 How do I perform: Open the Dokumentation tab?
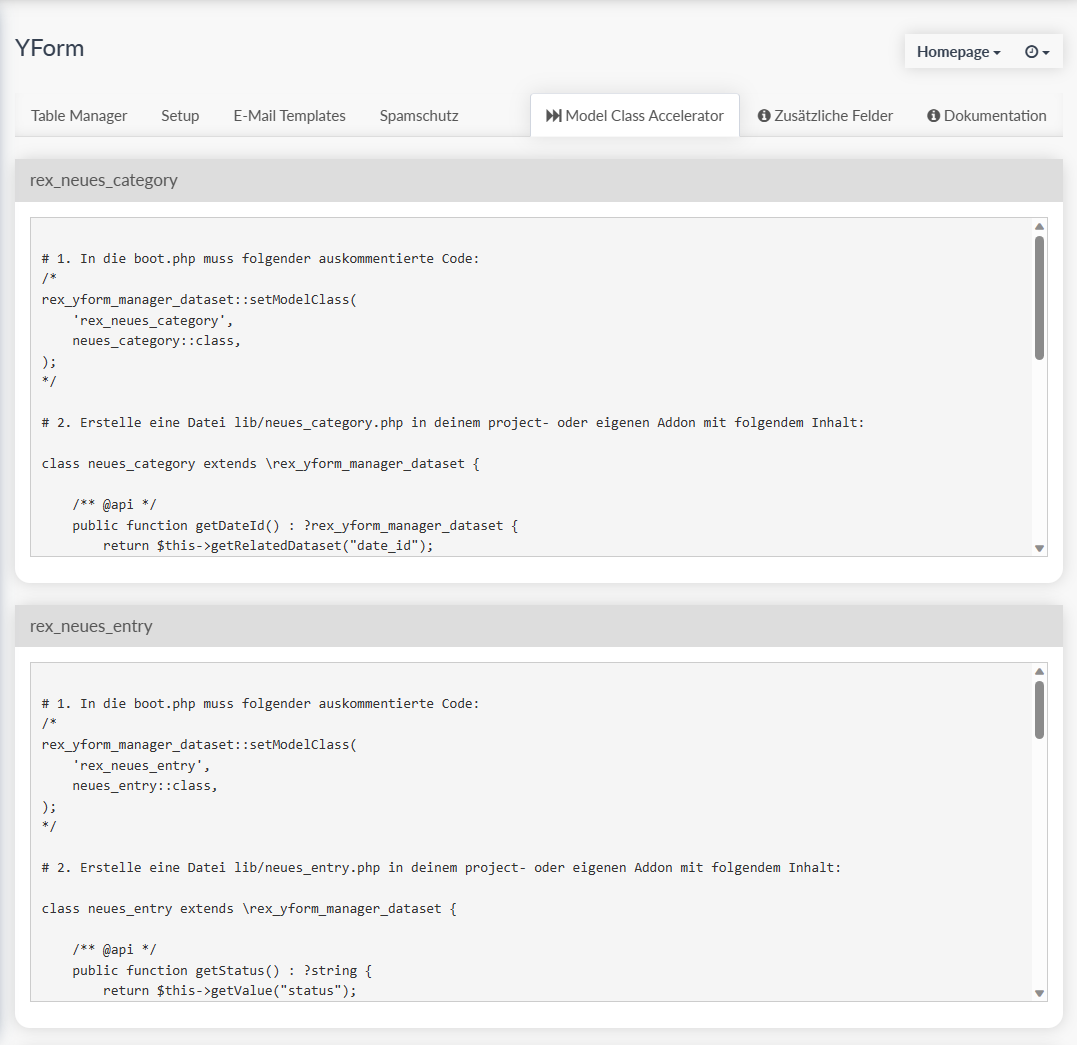pyautogui.click(x=987, y=115)
